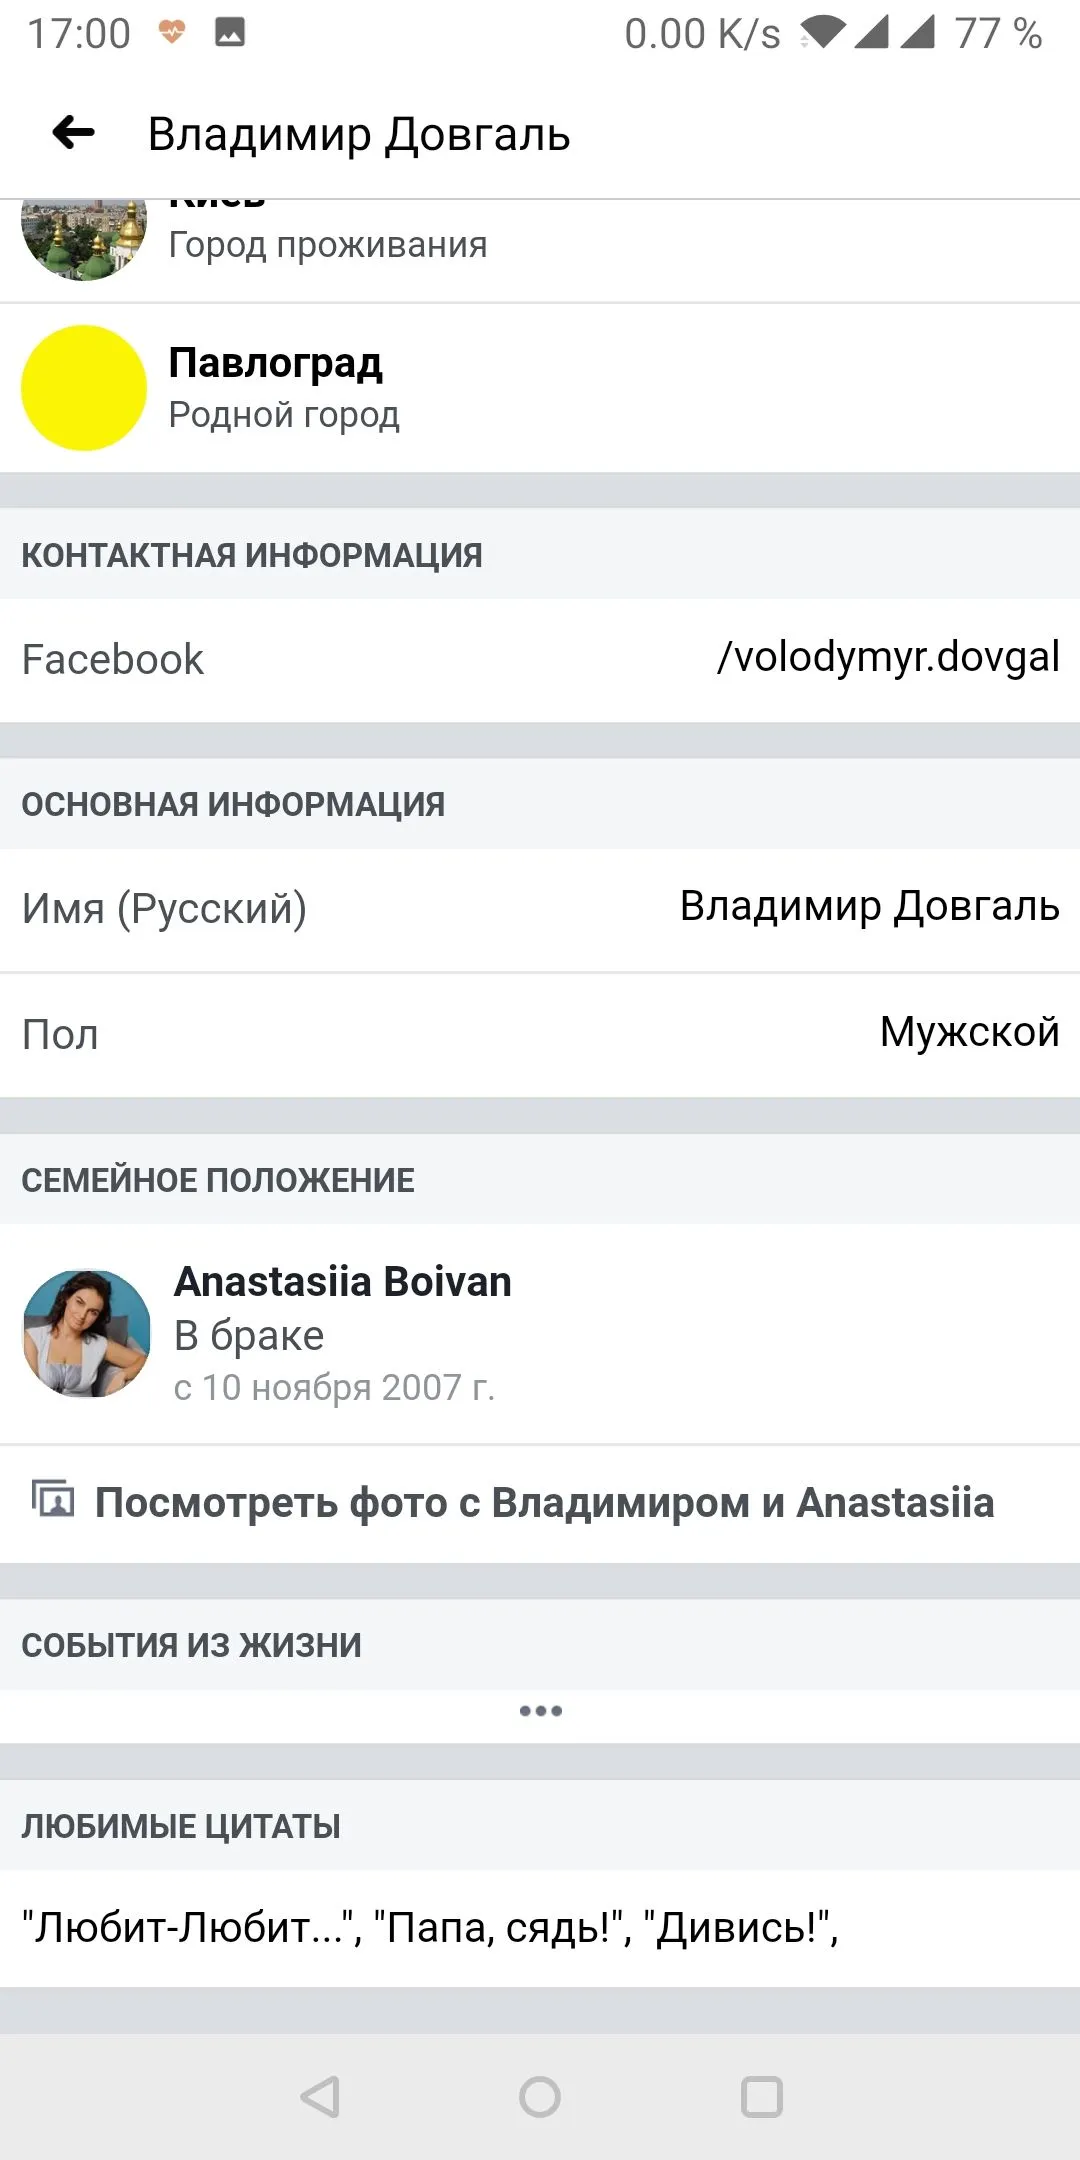Tap the battery percentage indicator
Viewport: 1080px width, 2160px height.
(x=998, y=33)
